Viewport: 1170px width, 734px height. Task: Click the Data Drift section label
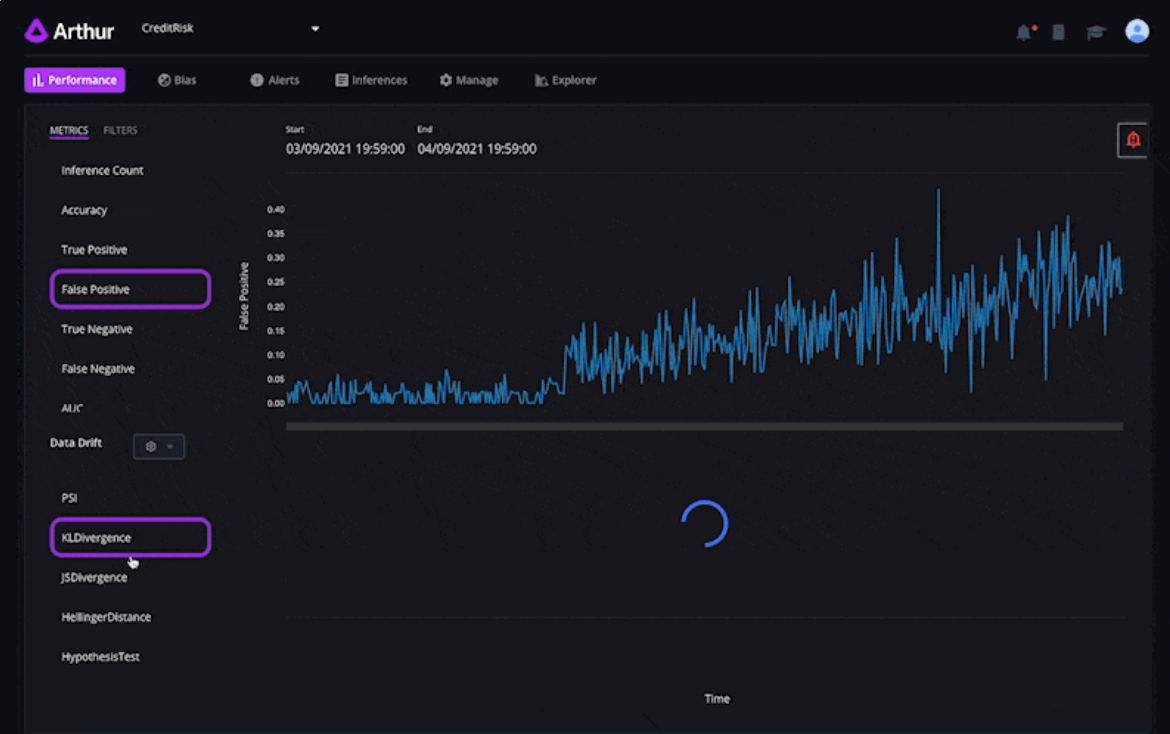(76, 442)
